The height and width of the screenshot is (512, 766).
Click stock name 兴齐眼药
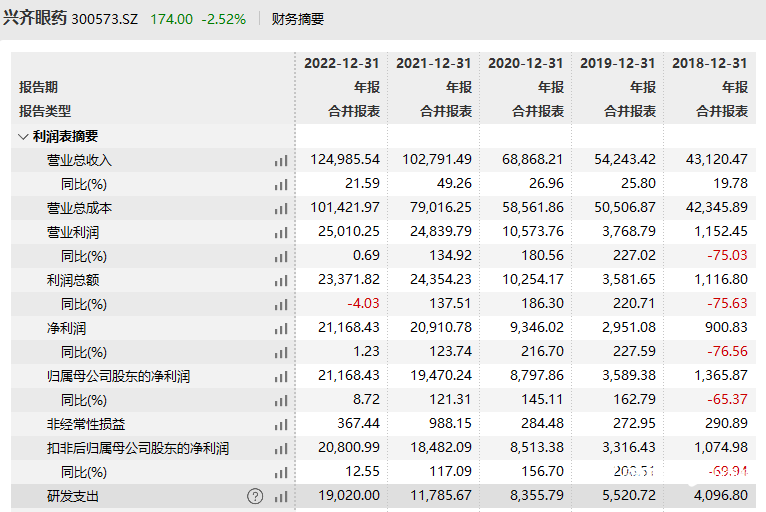[x=34, y=18]
